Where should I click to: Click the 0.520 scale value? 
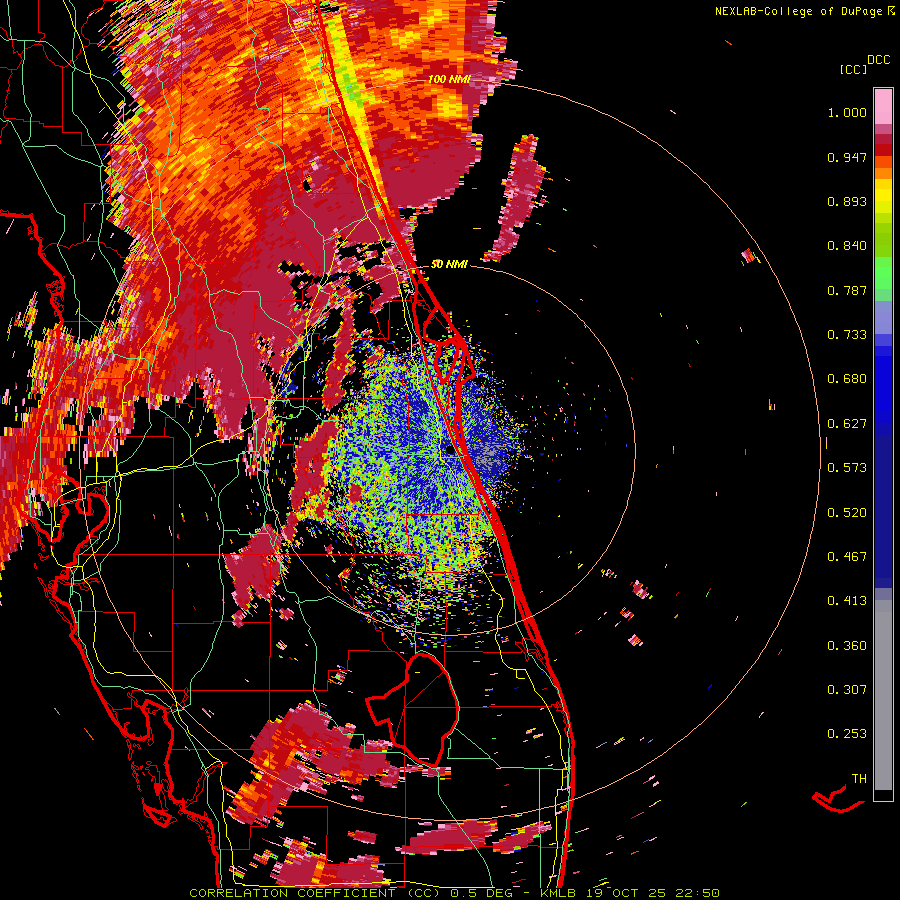pyautogui.click(x=847, y=513)
